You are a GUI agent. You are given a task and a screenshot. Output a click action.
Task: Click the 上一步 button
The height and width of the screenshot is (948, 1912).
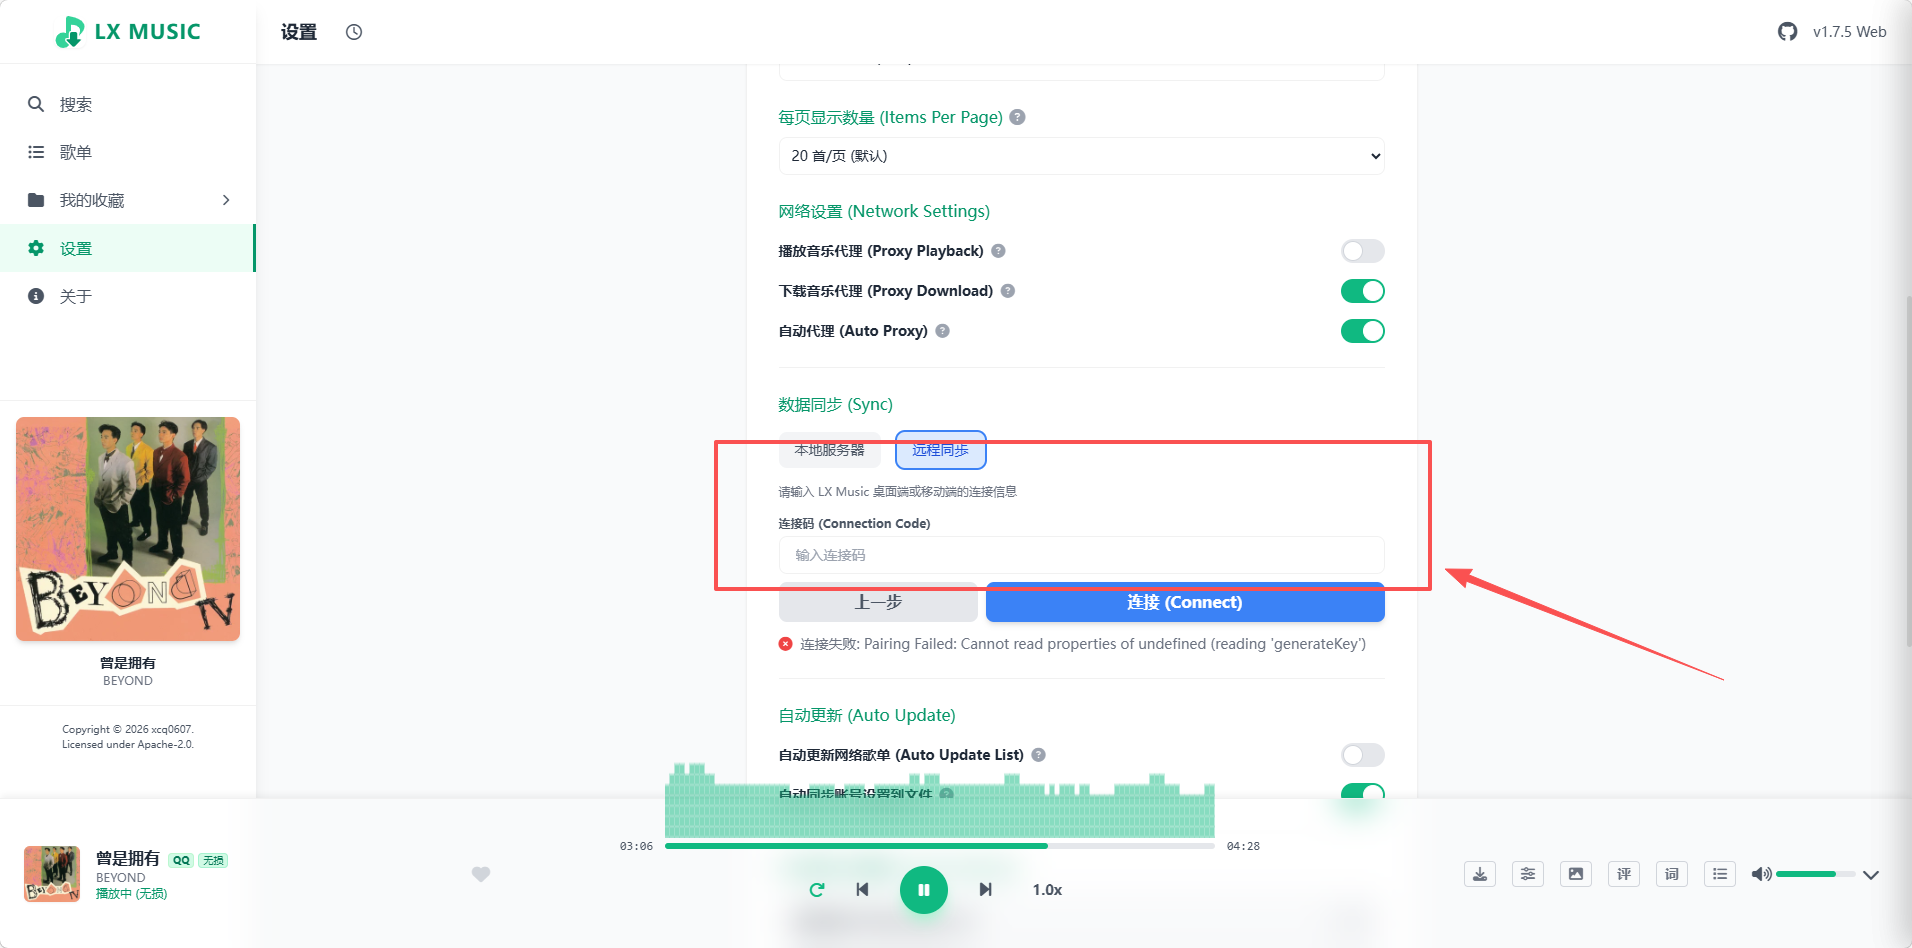[878, 602]
